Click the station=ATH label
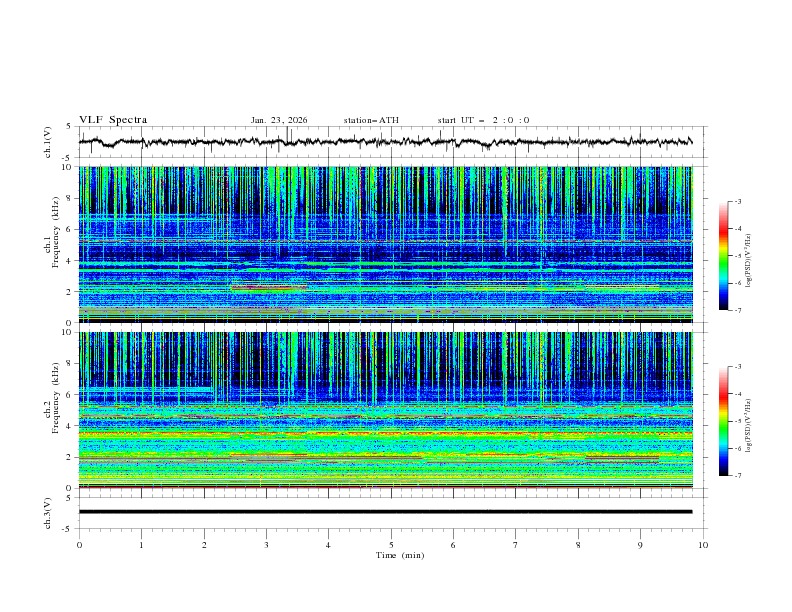The height and width of the screenshot is (612, 792). (371, 120)
